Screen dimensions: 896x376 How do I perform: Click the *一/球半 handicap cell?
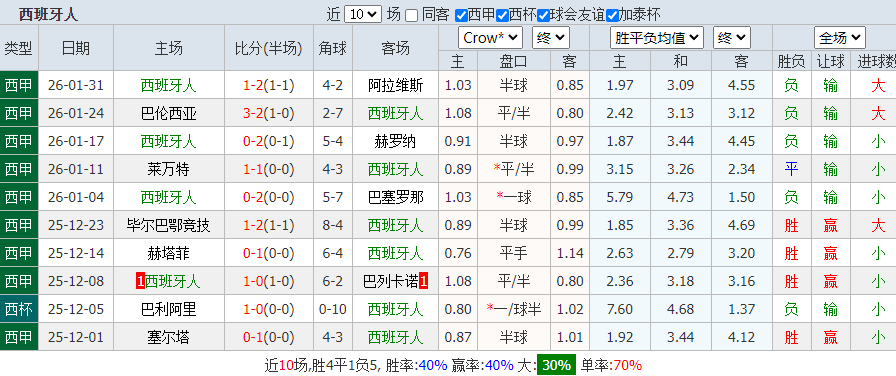click(x=514, y=309)
